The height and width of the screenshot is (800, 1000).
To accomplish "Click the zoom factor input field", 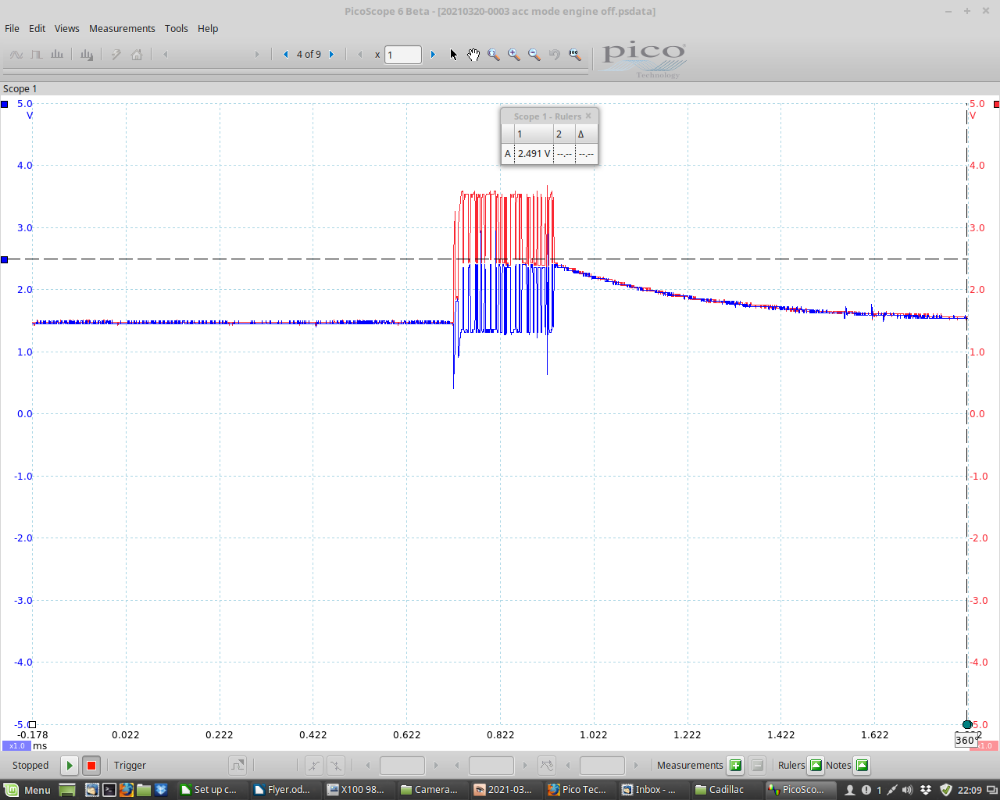I will [403, 55].
